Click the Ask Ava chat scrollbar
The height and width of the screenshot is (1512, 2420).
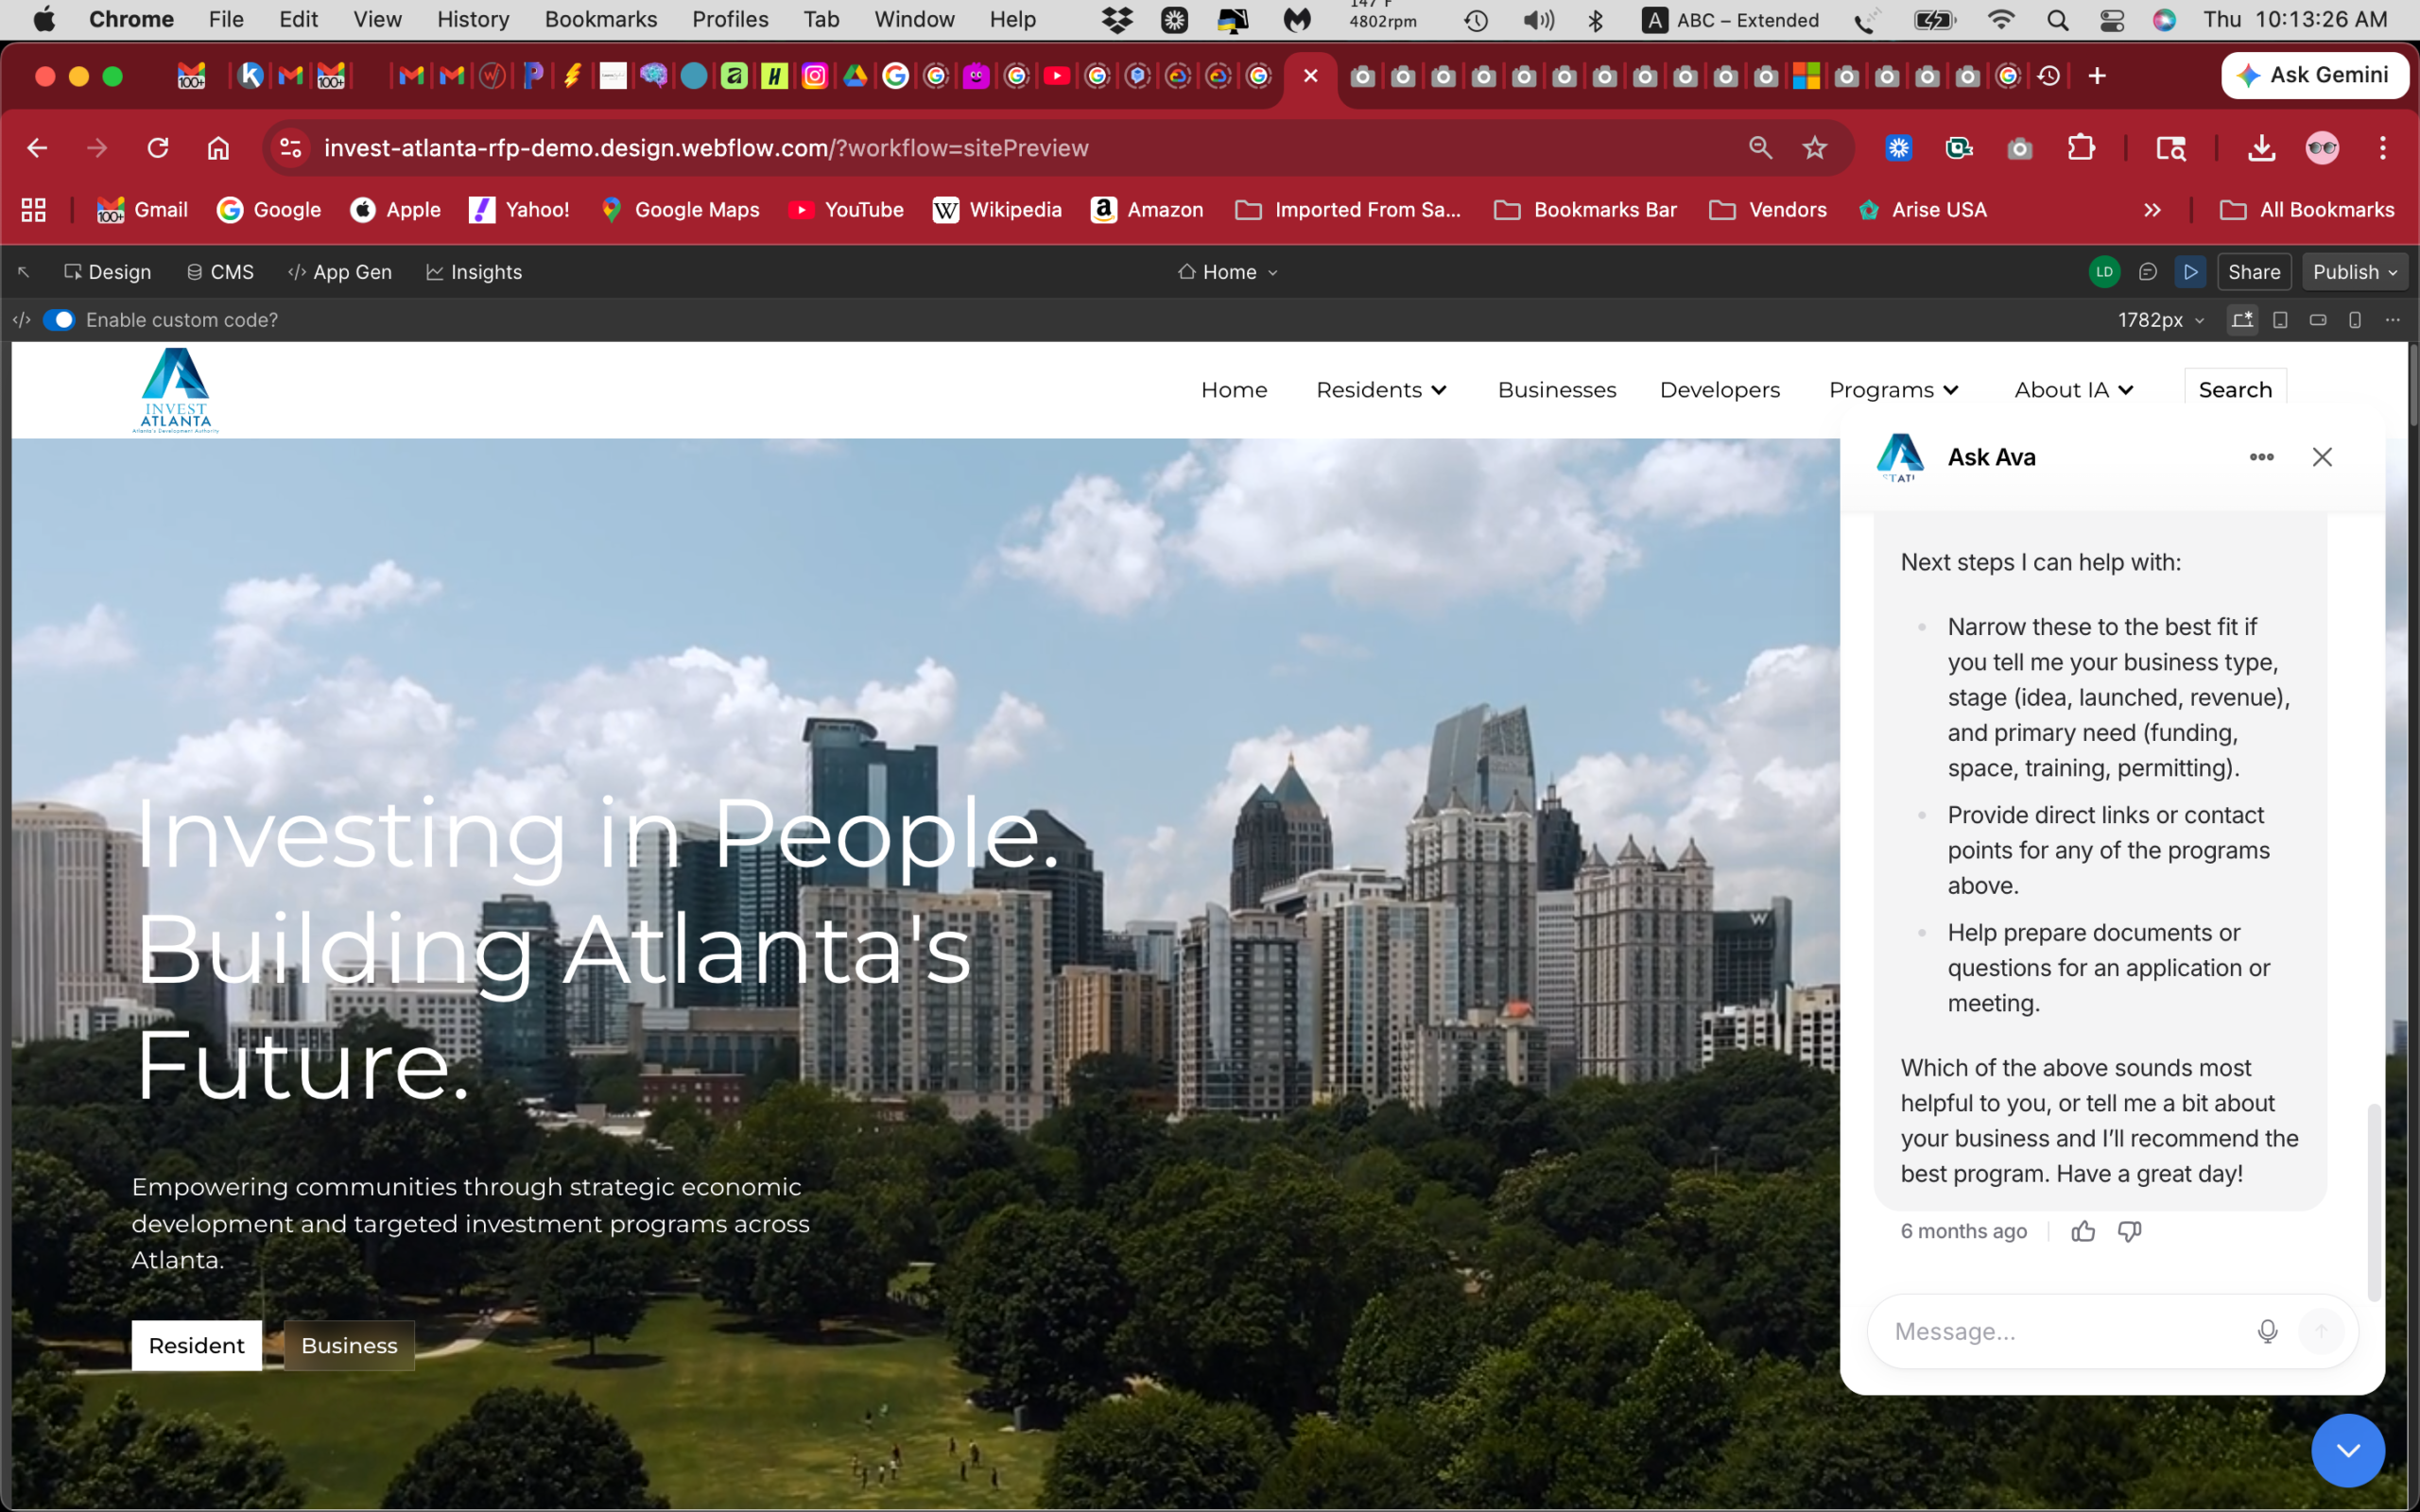point(2374,1202)
